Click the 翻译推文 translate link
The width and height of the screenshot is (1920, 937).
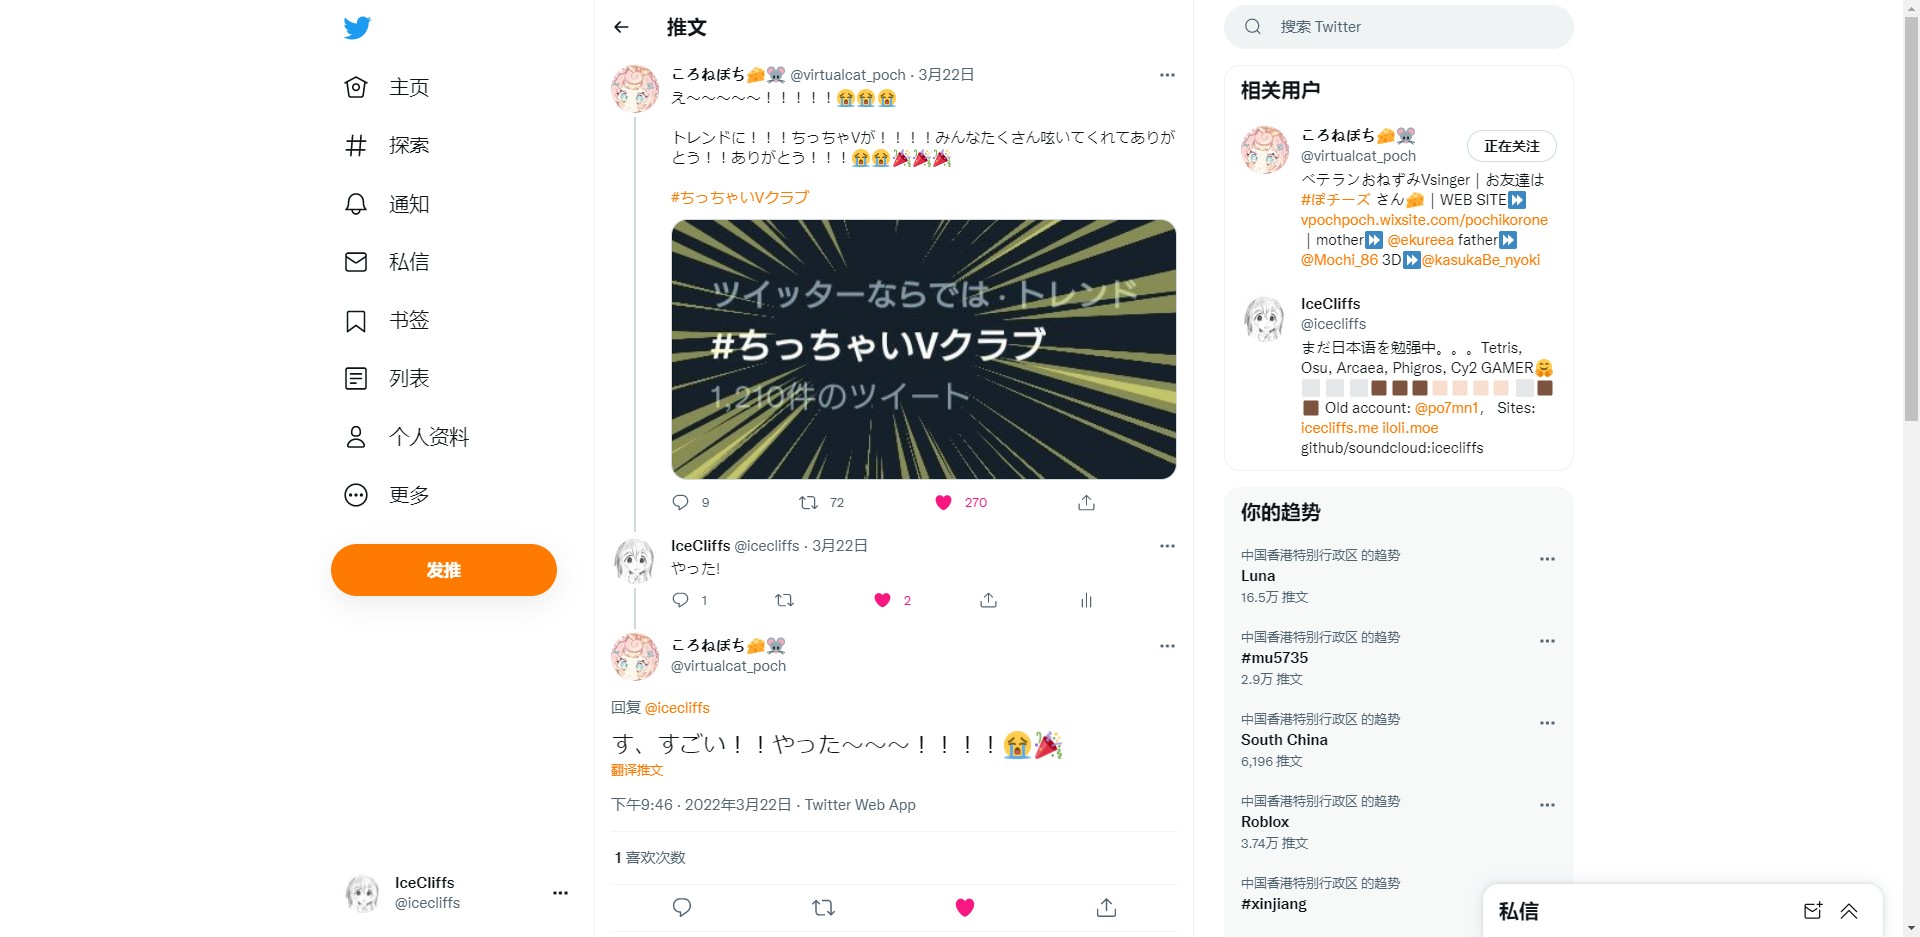637,770
